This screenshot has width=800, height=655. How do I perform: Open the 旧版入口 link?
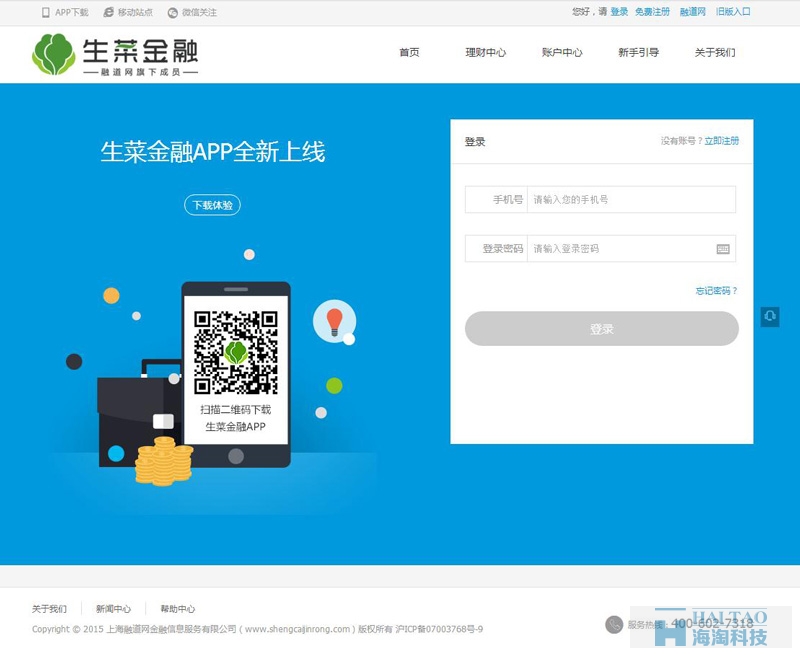point(733,12)
